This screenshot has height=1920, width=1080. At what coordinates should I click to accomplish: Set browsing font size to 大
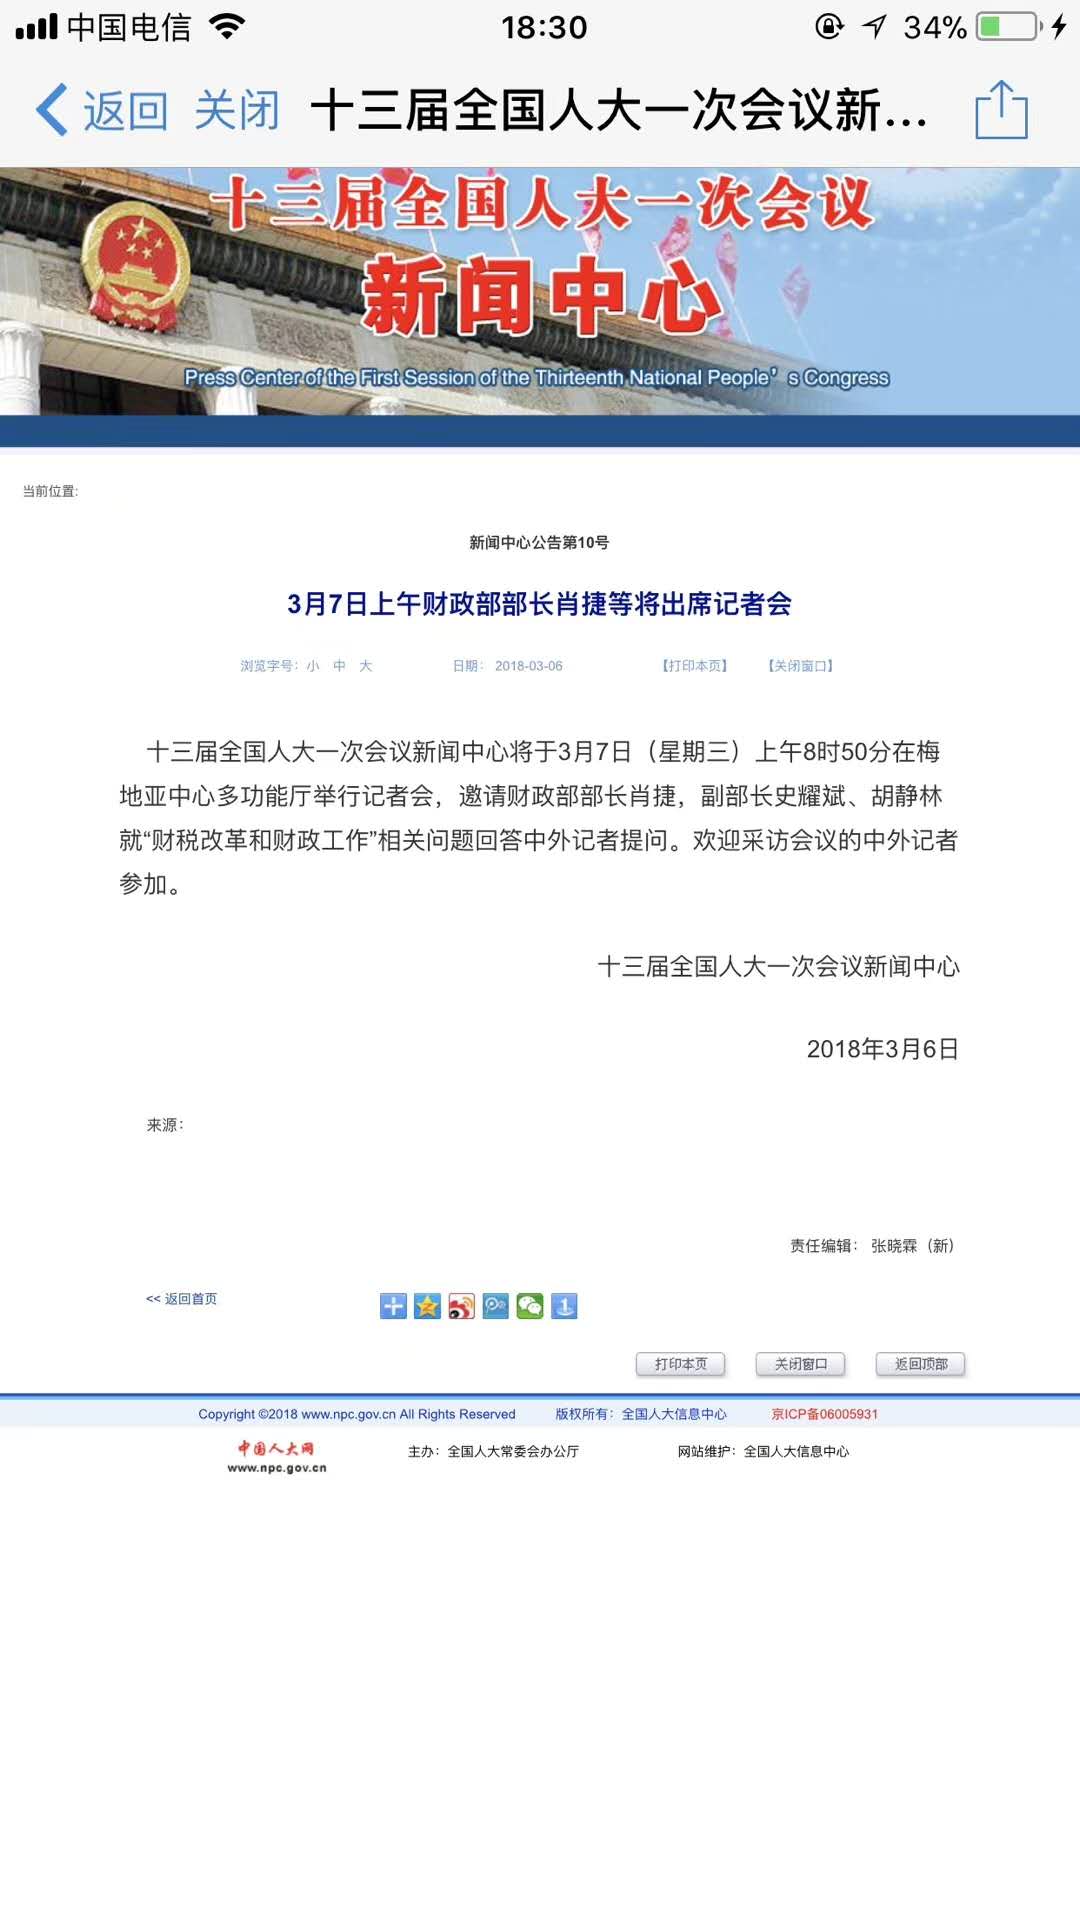click(x=366, y=666)
